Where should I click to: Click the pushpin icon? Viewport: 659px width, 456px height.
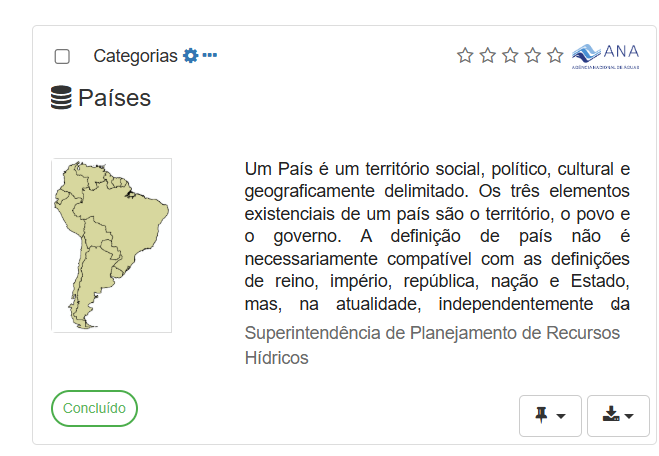(x=541, y=415)
